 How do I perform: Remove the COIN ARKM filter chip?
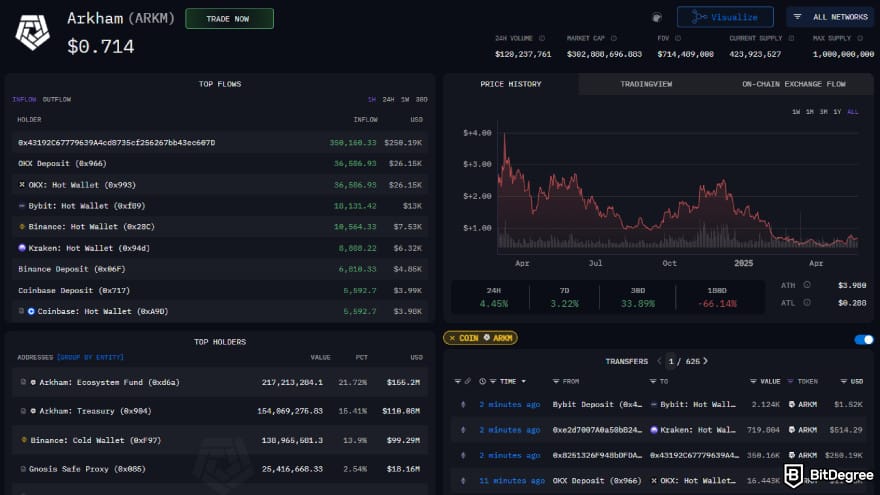coord(452,338)
